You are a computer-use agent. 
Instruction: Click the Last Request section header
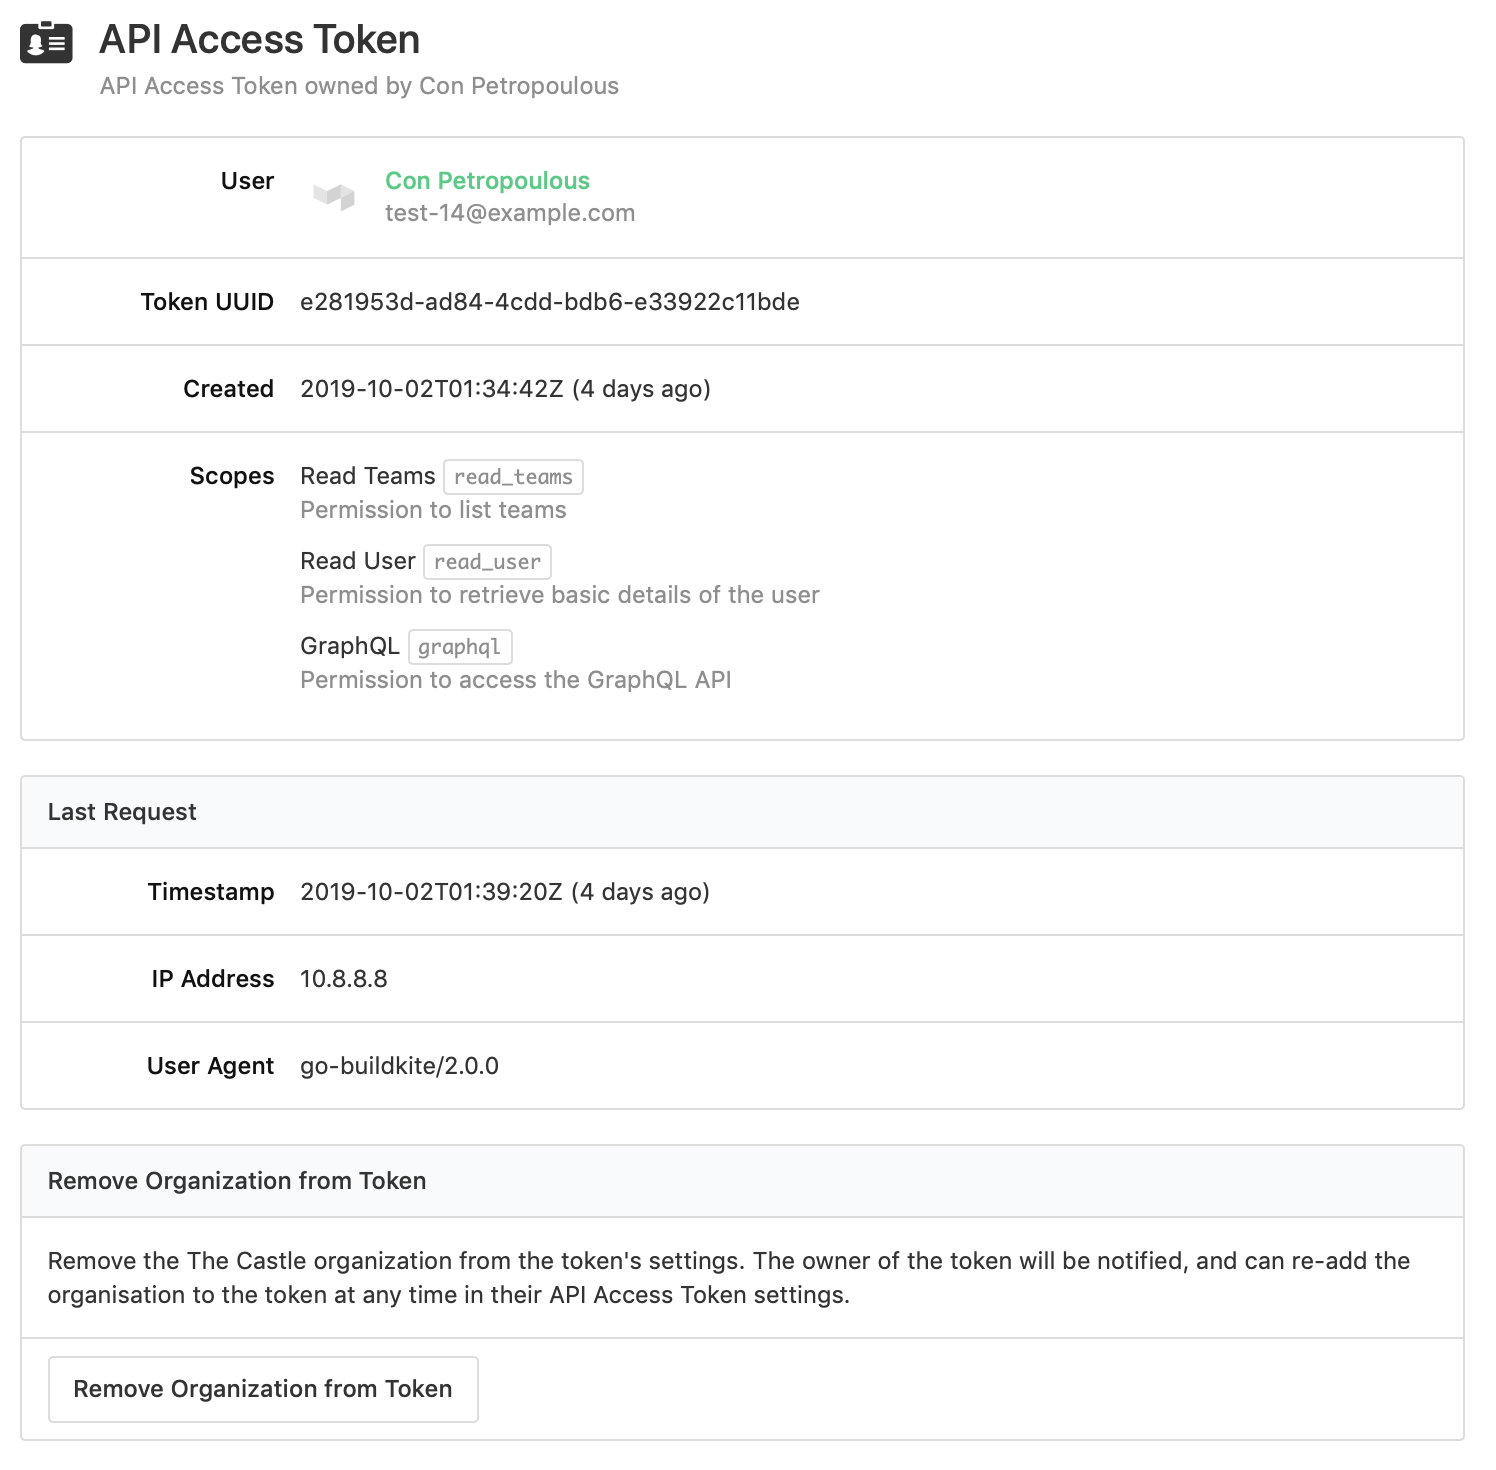742,812
